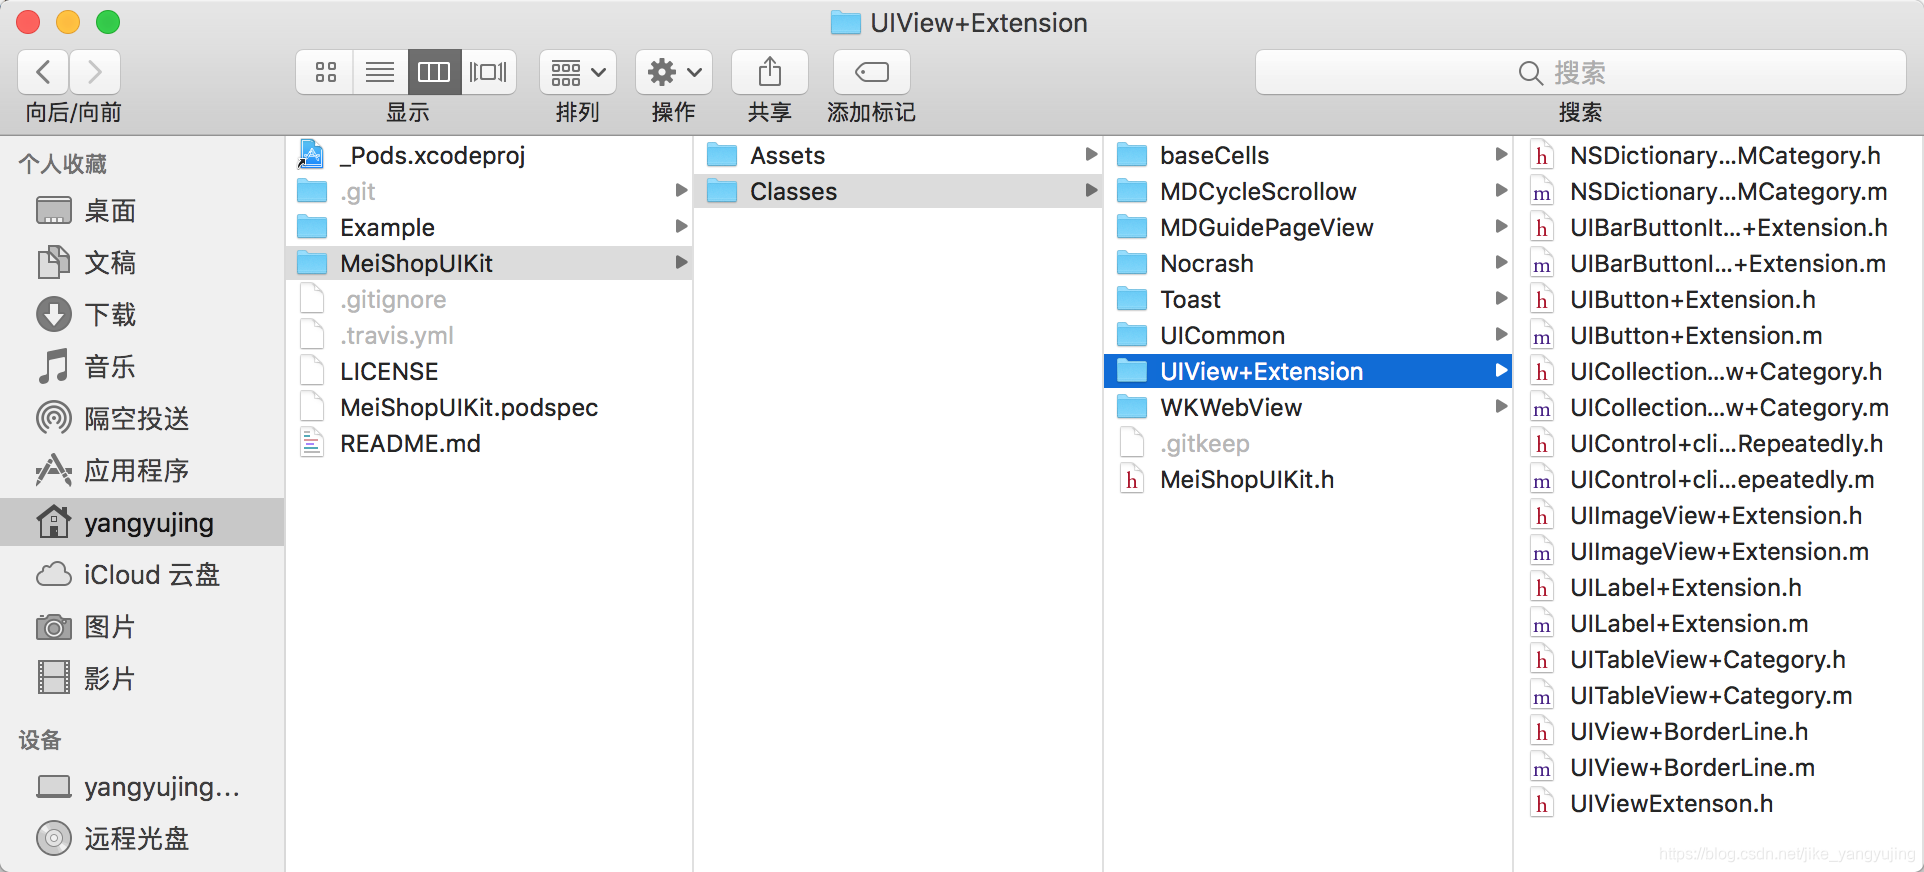Image resolution: width=1924 pixels, height=872 pixels.
Task: Select UIView+BorderLine.h file
Action: pyautogui.click(x=1718, y=732)
